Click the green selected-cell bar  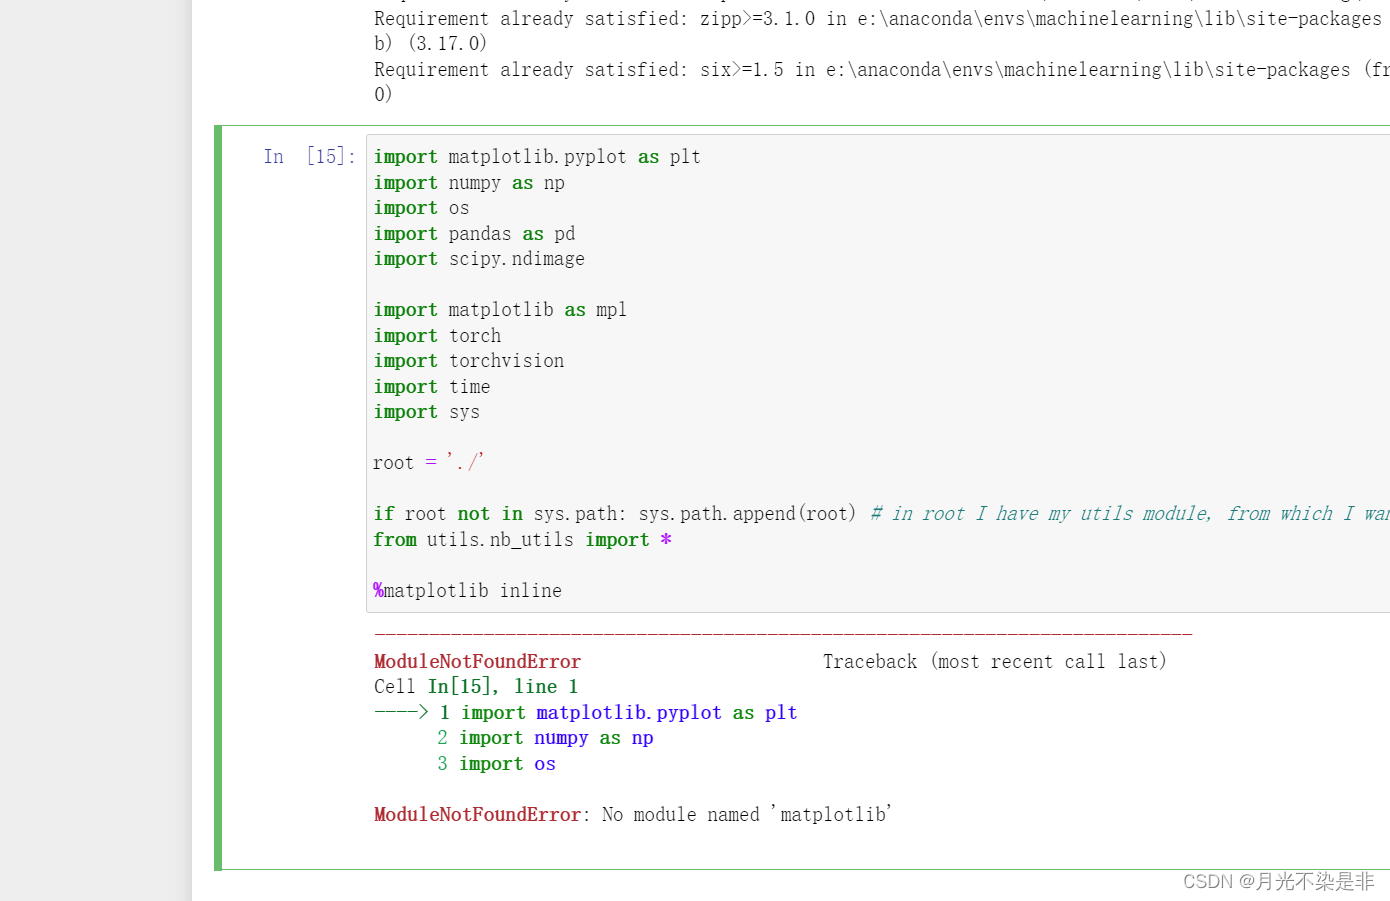218,498
